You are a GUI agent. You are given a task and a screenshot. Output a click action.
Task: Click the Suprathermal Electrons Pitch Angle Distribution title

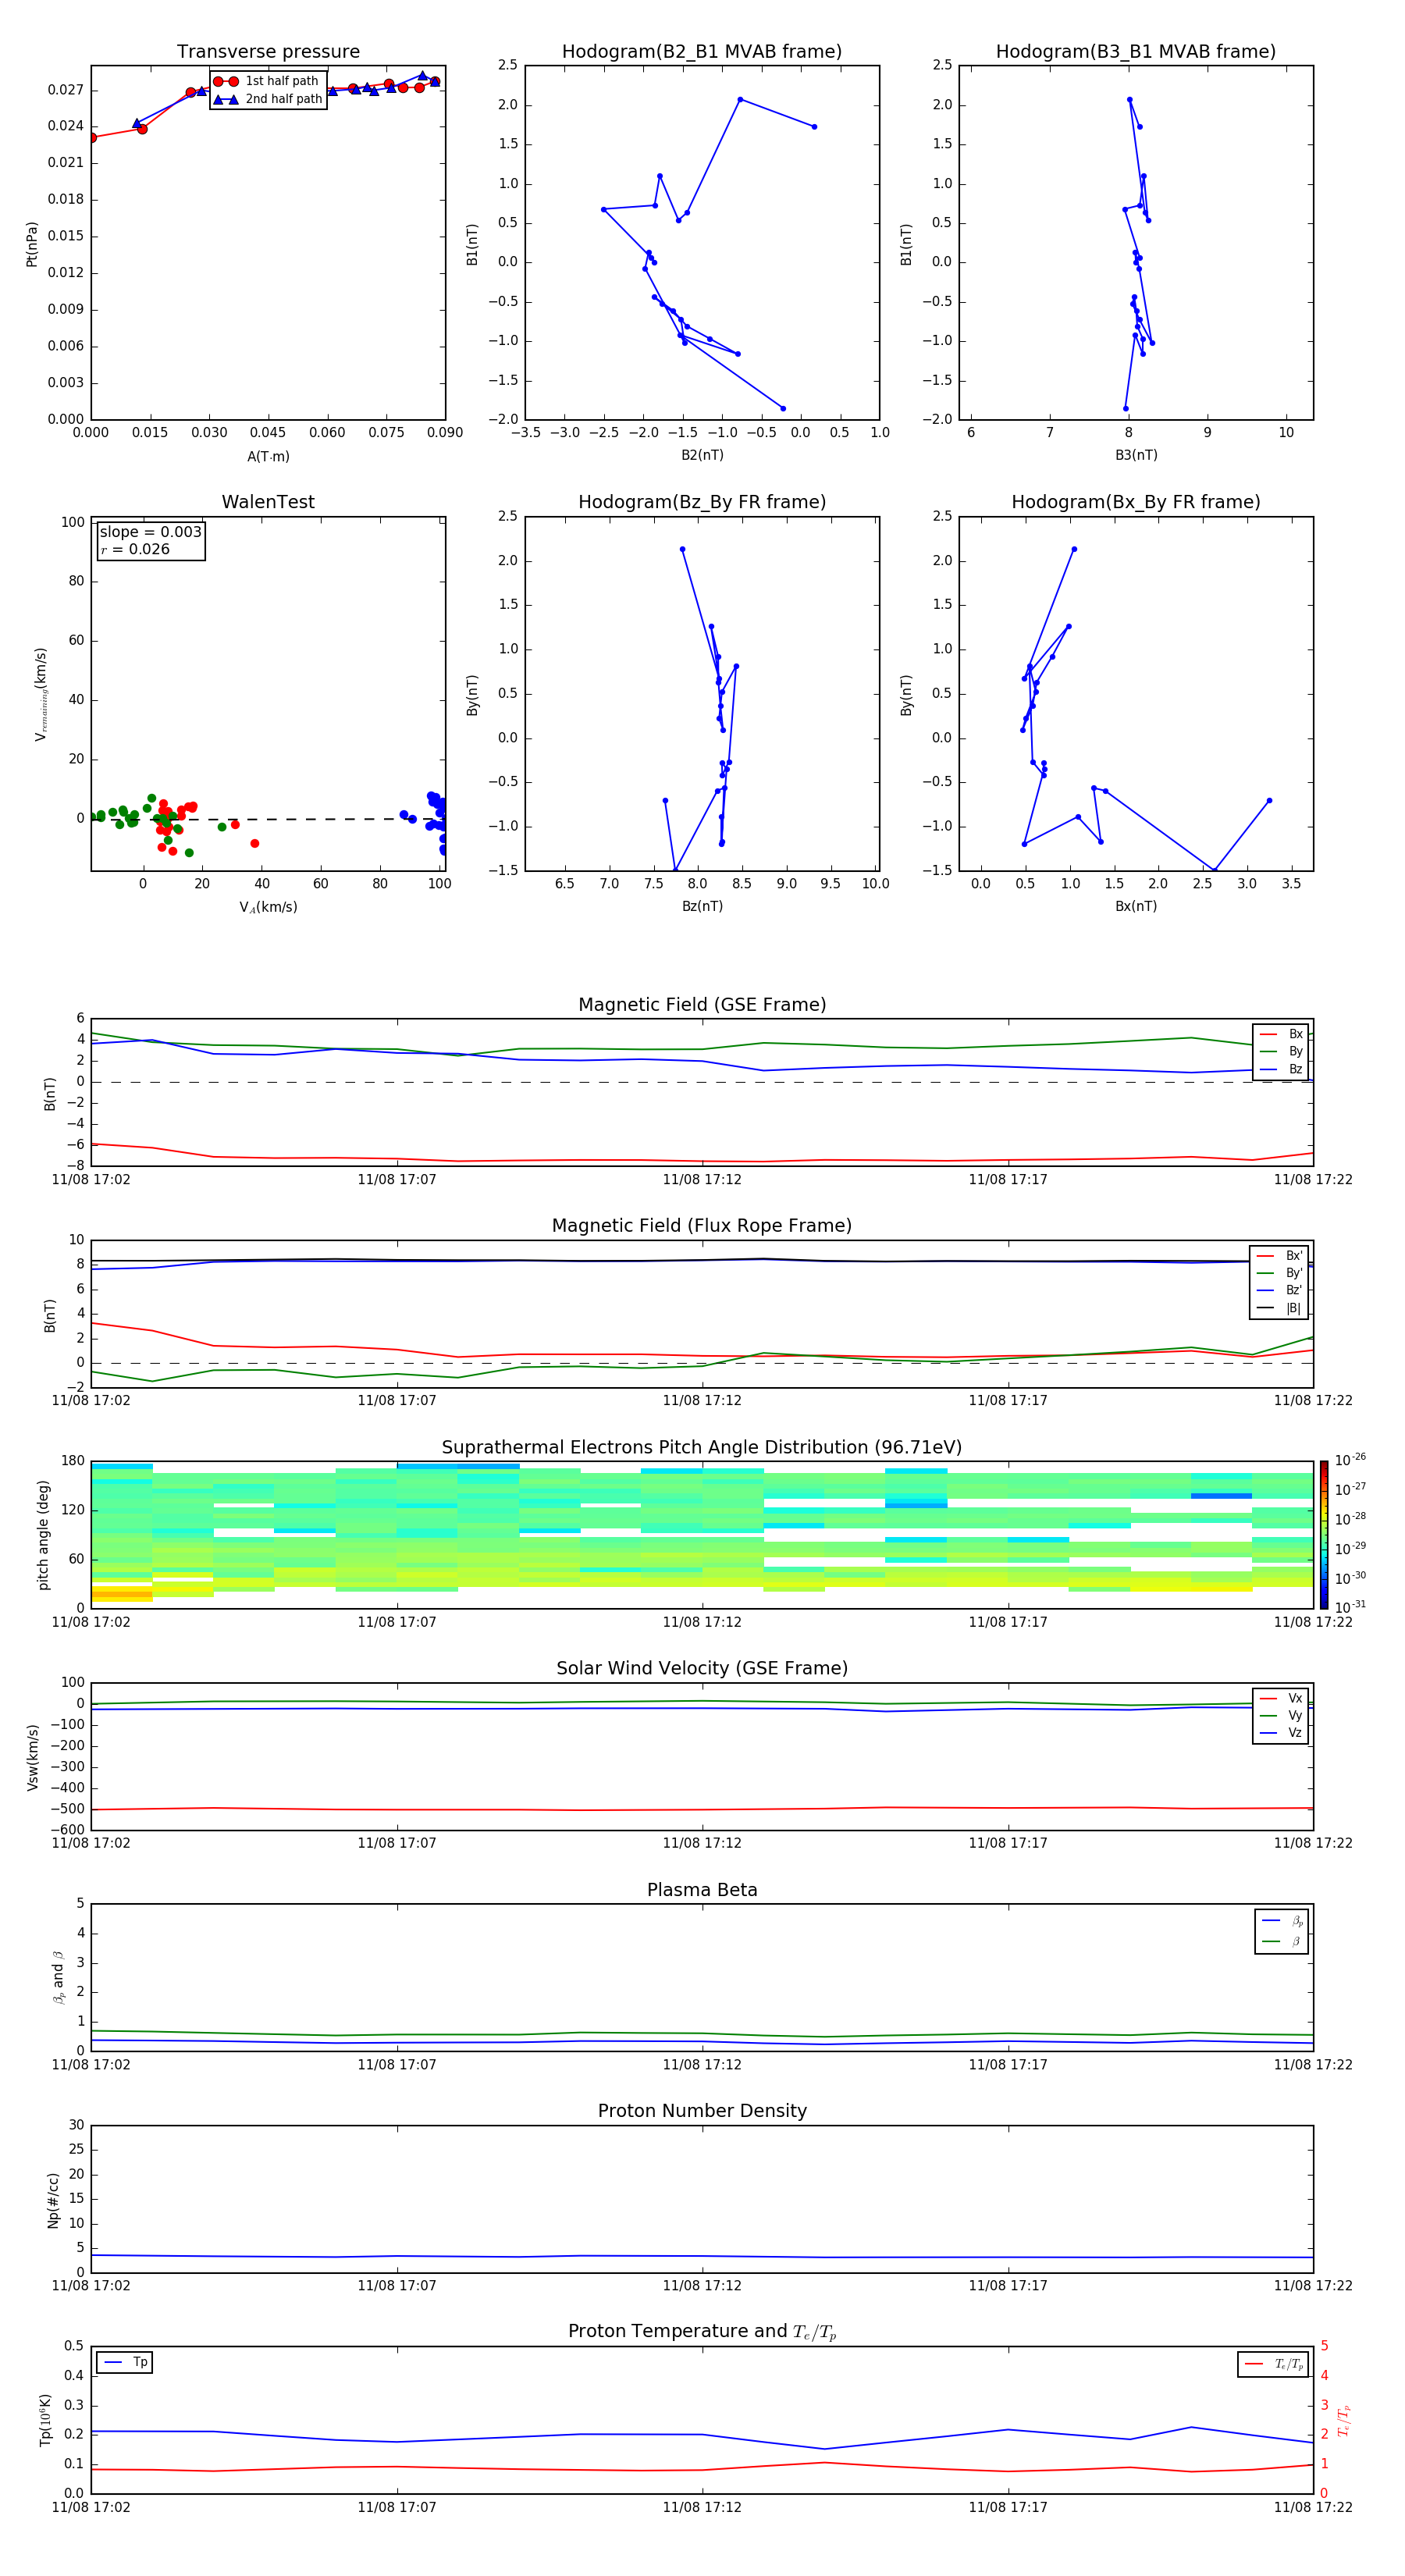[702, 1447]
